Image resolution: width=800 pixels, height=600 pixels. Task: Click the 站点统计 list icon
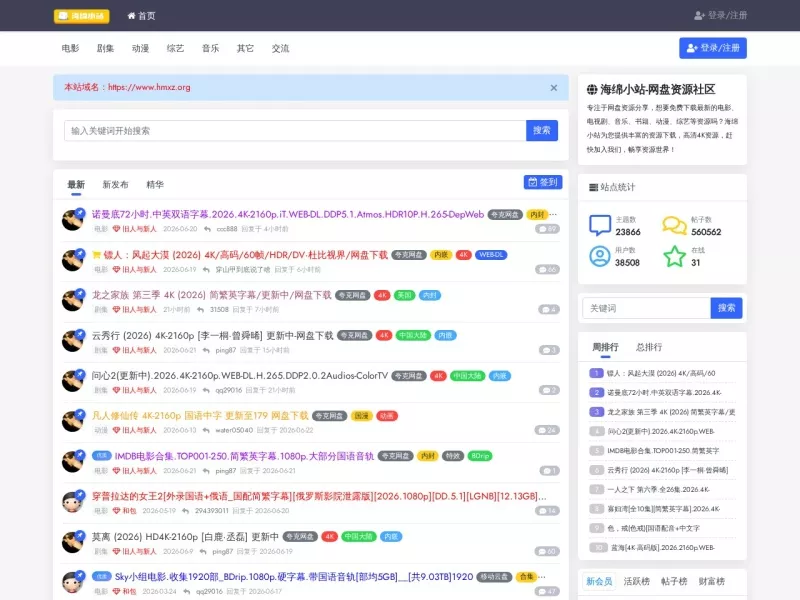coord(593,188)
